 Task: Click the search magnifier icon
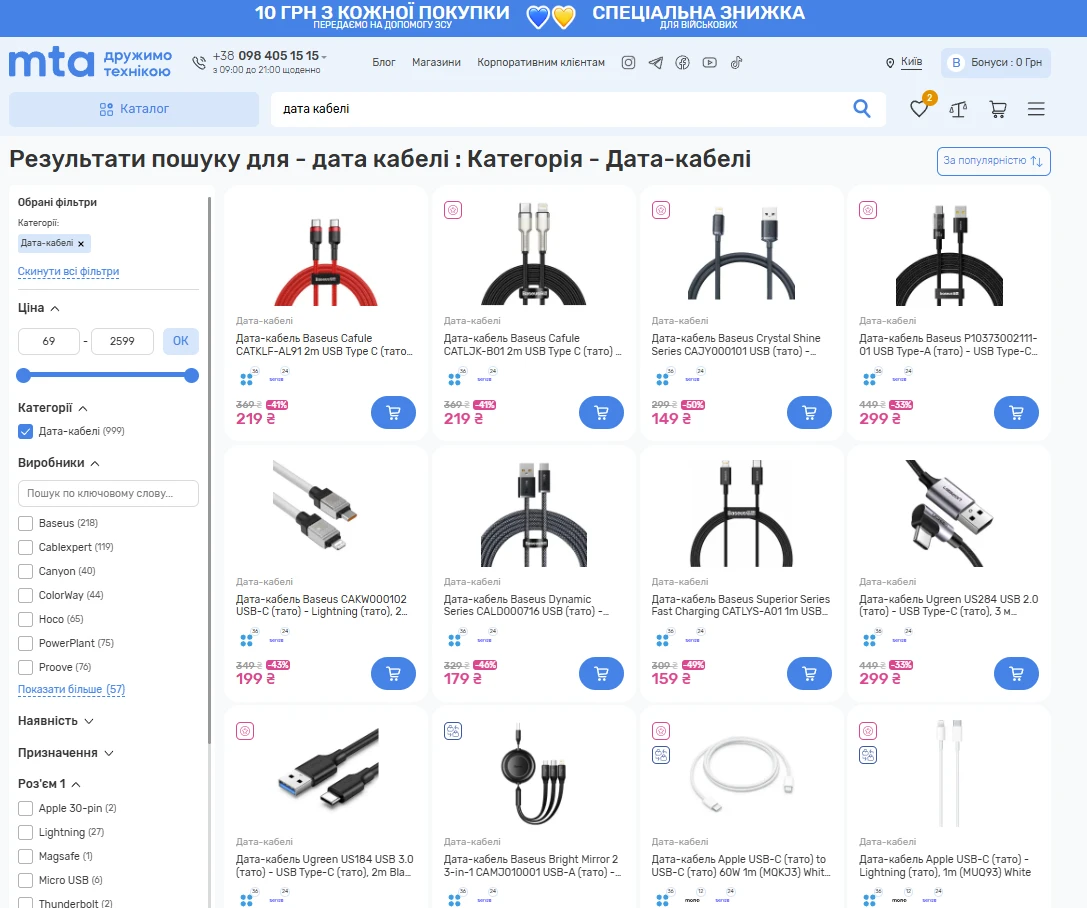[x=862, y=108]
